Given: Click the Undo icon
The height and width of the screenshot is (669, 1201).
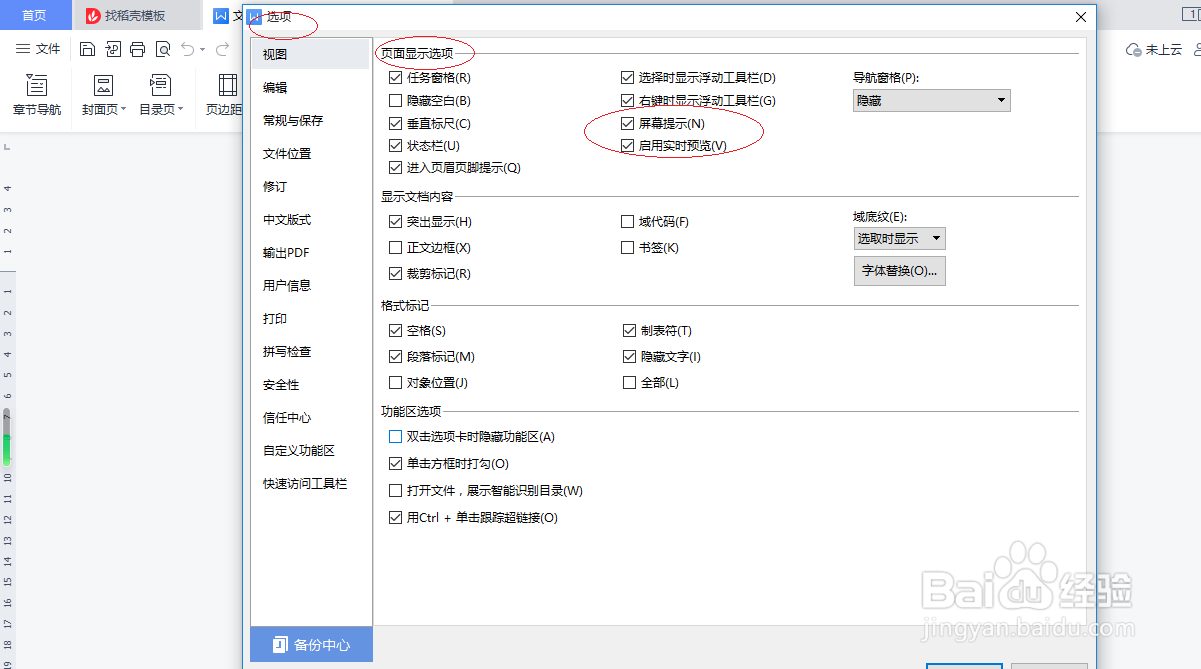Looking at the screenshot, I should point(187,48).
